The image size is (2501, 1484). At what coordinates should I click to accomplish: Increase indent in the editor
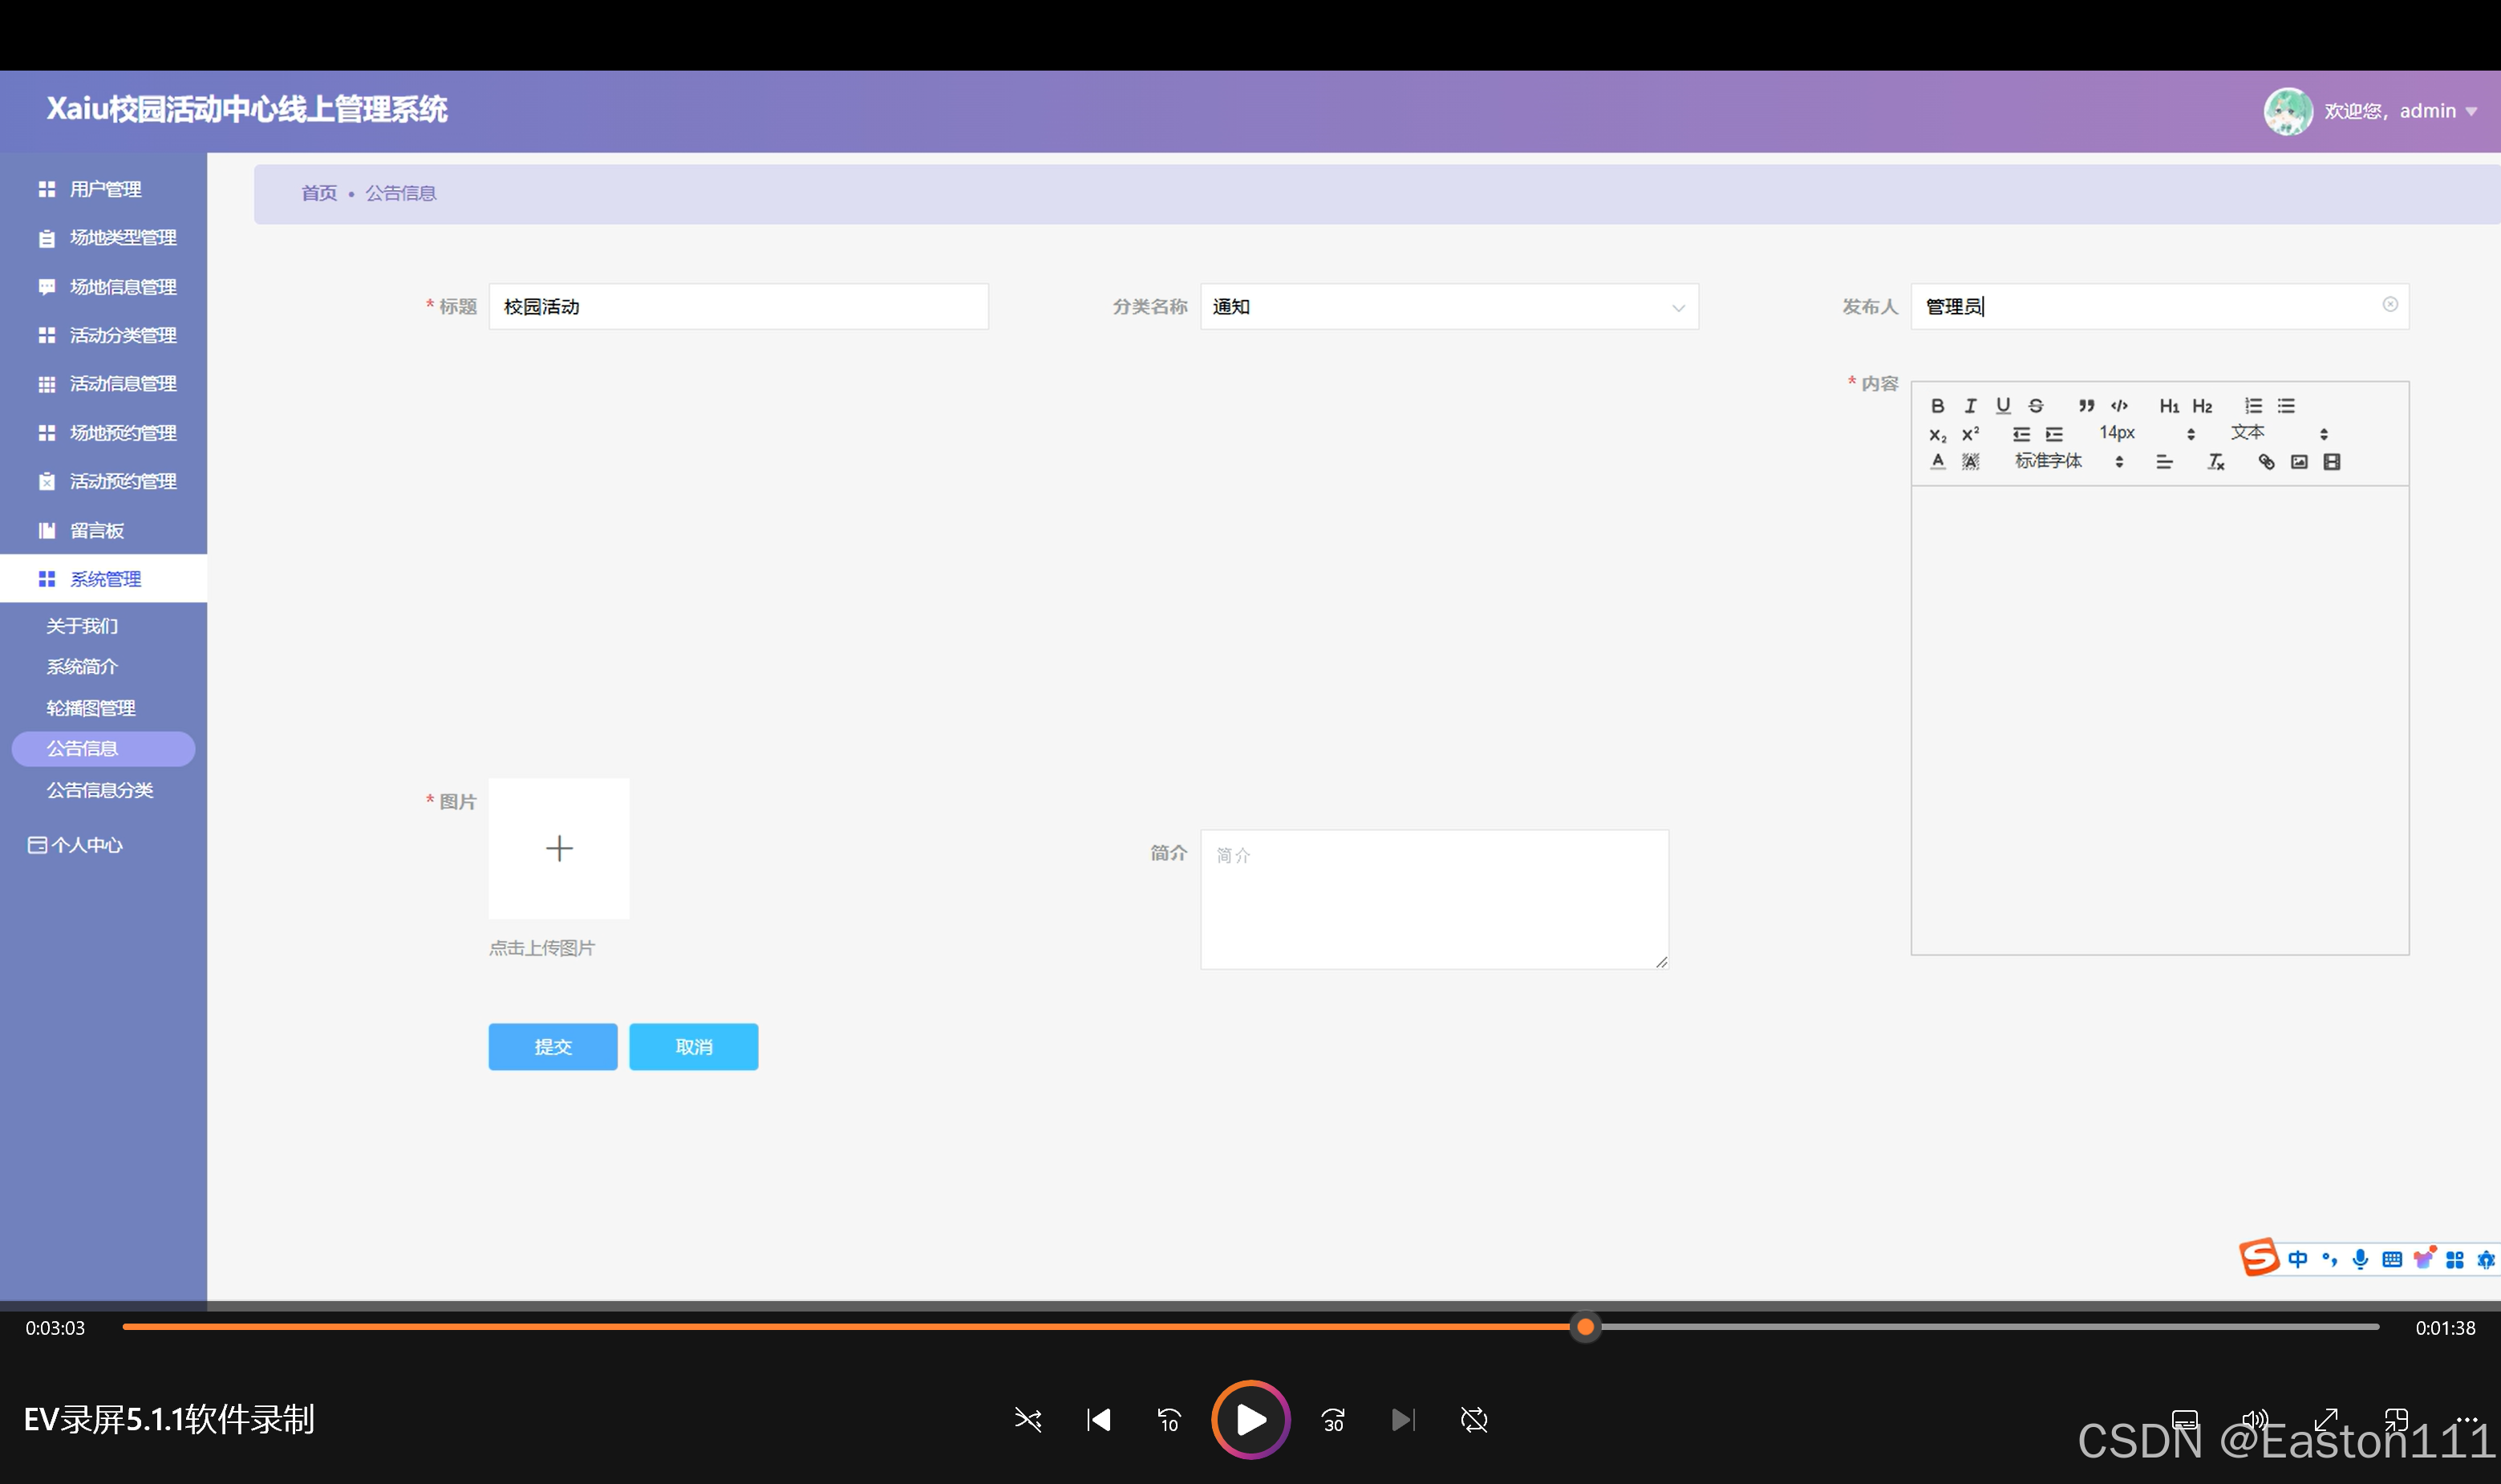click(x=2054, y=434)
